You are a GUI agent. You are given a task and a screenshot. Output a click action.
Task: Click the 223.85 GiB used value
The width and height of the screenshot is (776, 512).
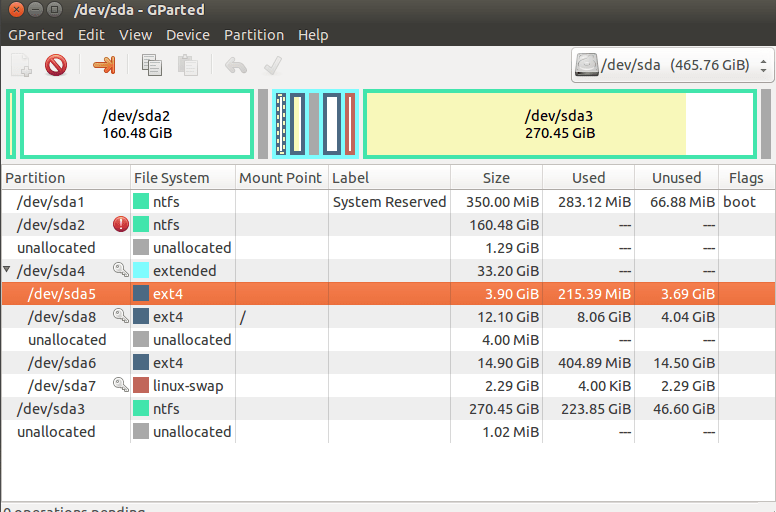pyautogui.click(x=596, y=409)
